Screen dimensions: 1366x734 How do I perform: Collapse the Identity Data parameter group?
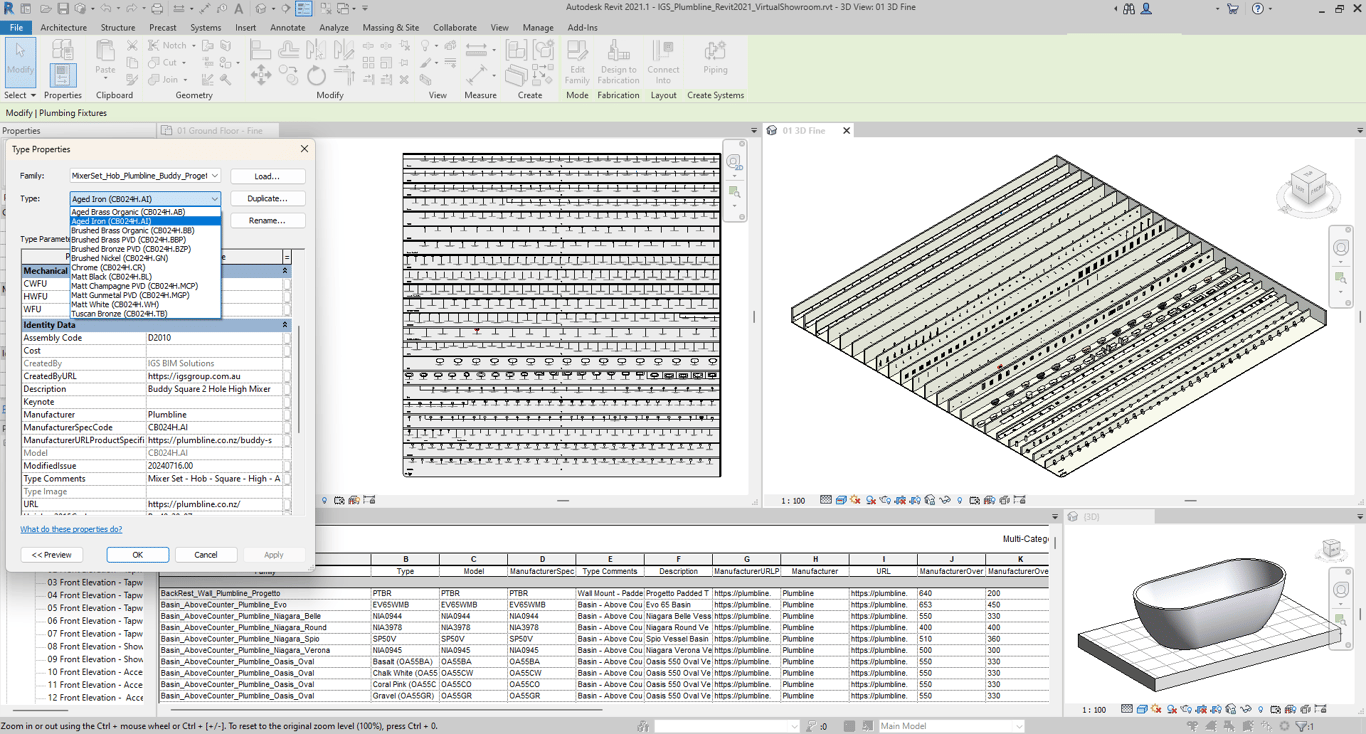coord(285,325)
